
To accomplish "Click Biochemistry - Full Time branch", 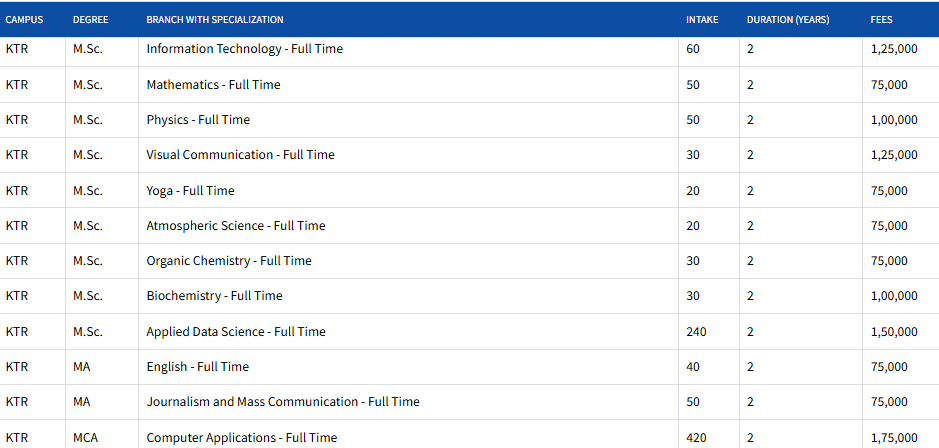I will click(x=214, y=296).
